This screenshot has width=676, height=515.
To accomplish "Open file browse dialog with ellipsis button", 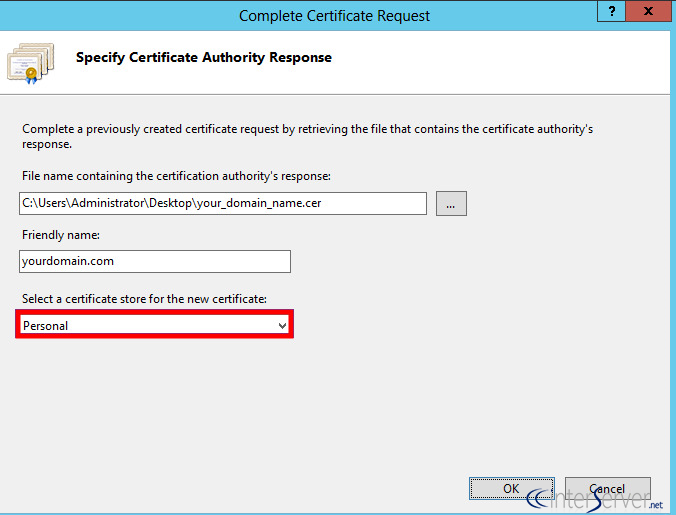I will point(451,203).
